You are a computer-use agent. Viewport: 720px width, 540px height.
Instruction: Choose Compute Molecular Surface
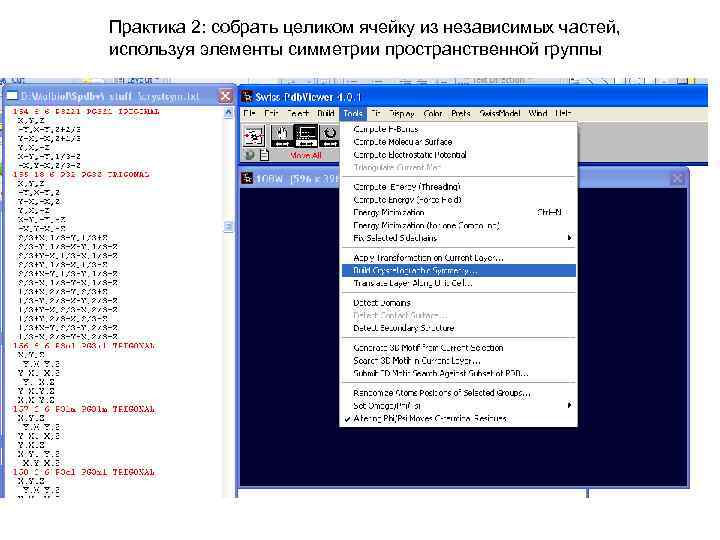[459, 142]
